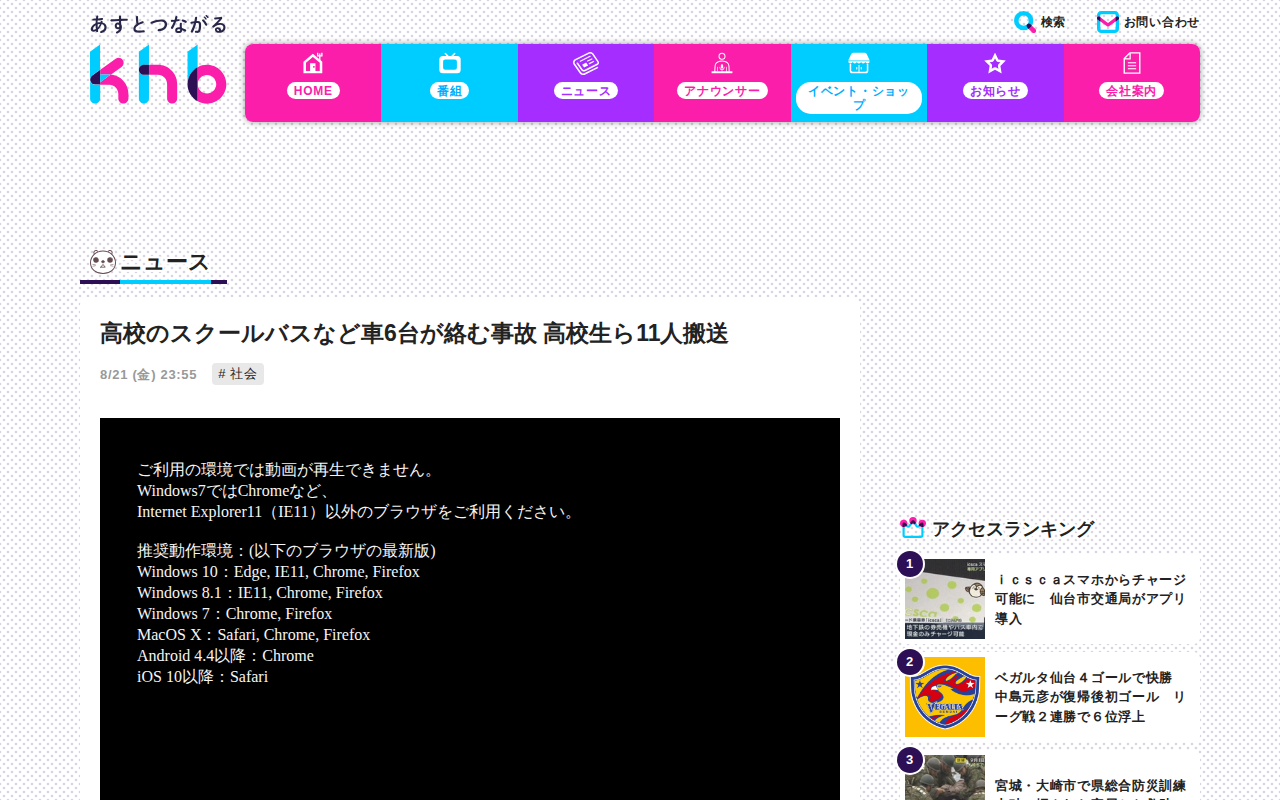Open the ベガルタ仙台4ゴール article headline
Viewport: 1280px width, 800px height.
coord(1091,697)
